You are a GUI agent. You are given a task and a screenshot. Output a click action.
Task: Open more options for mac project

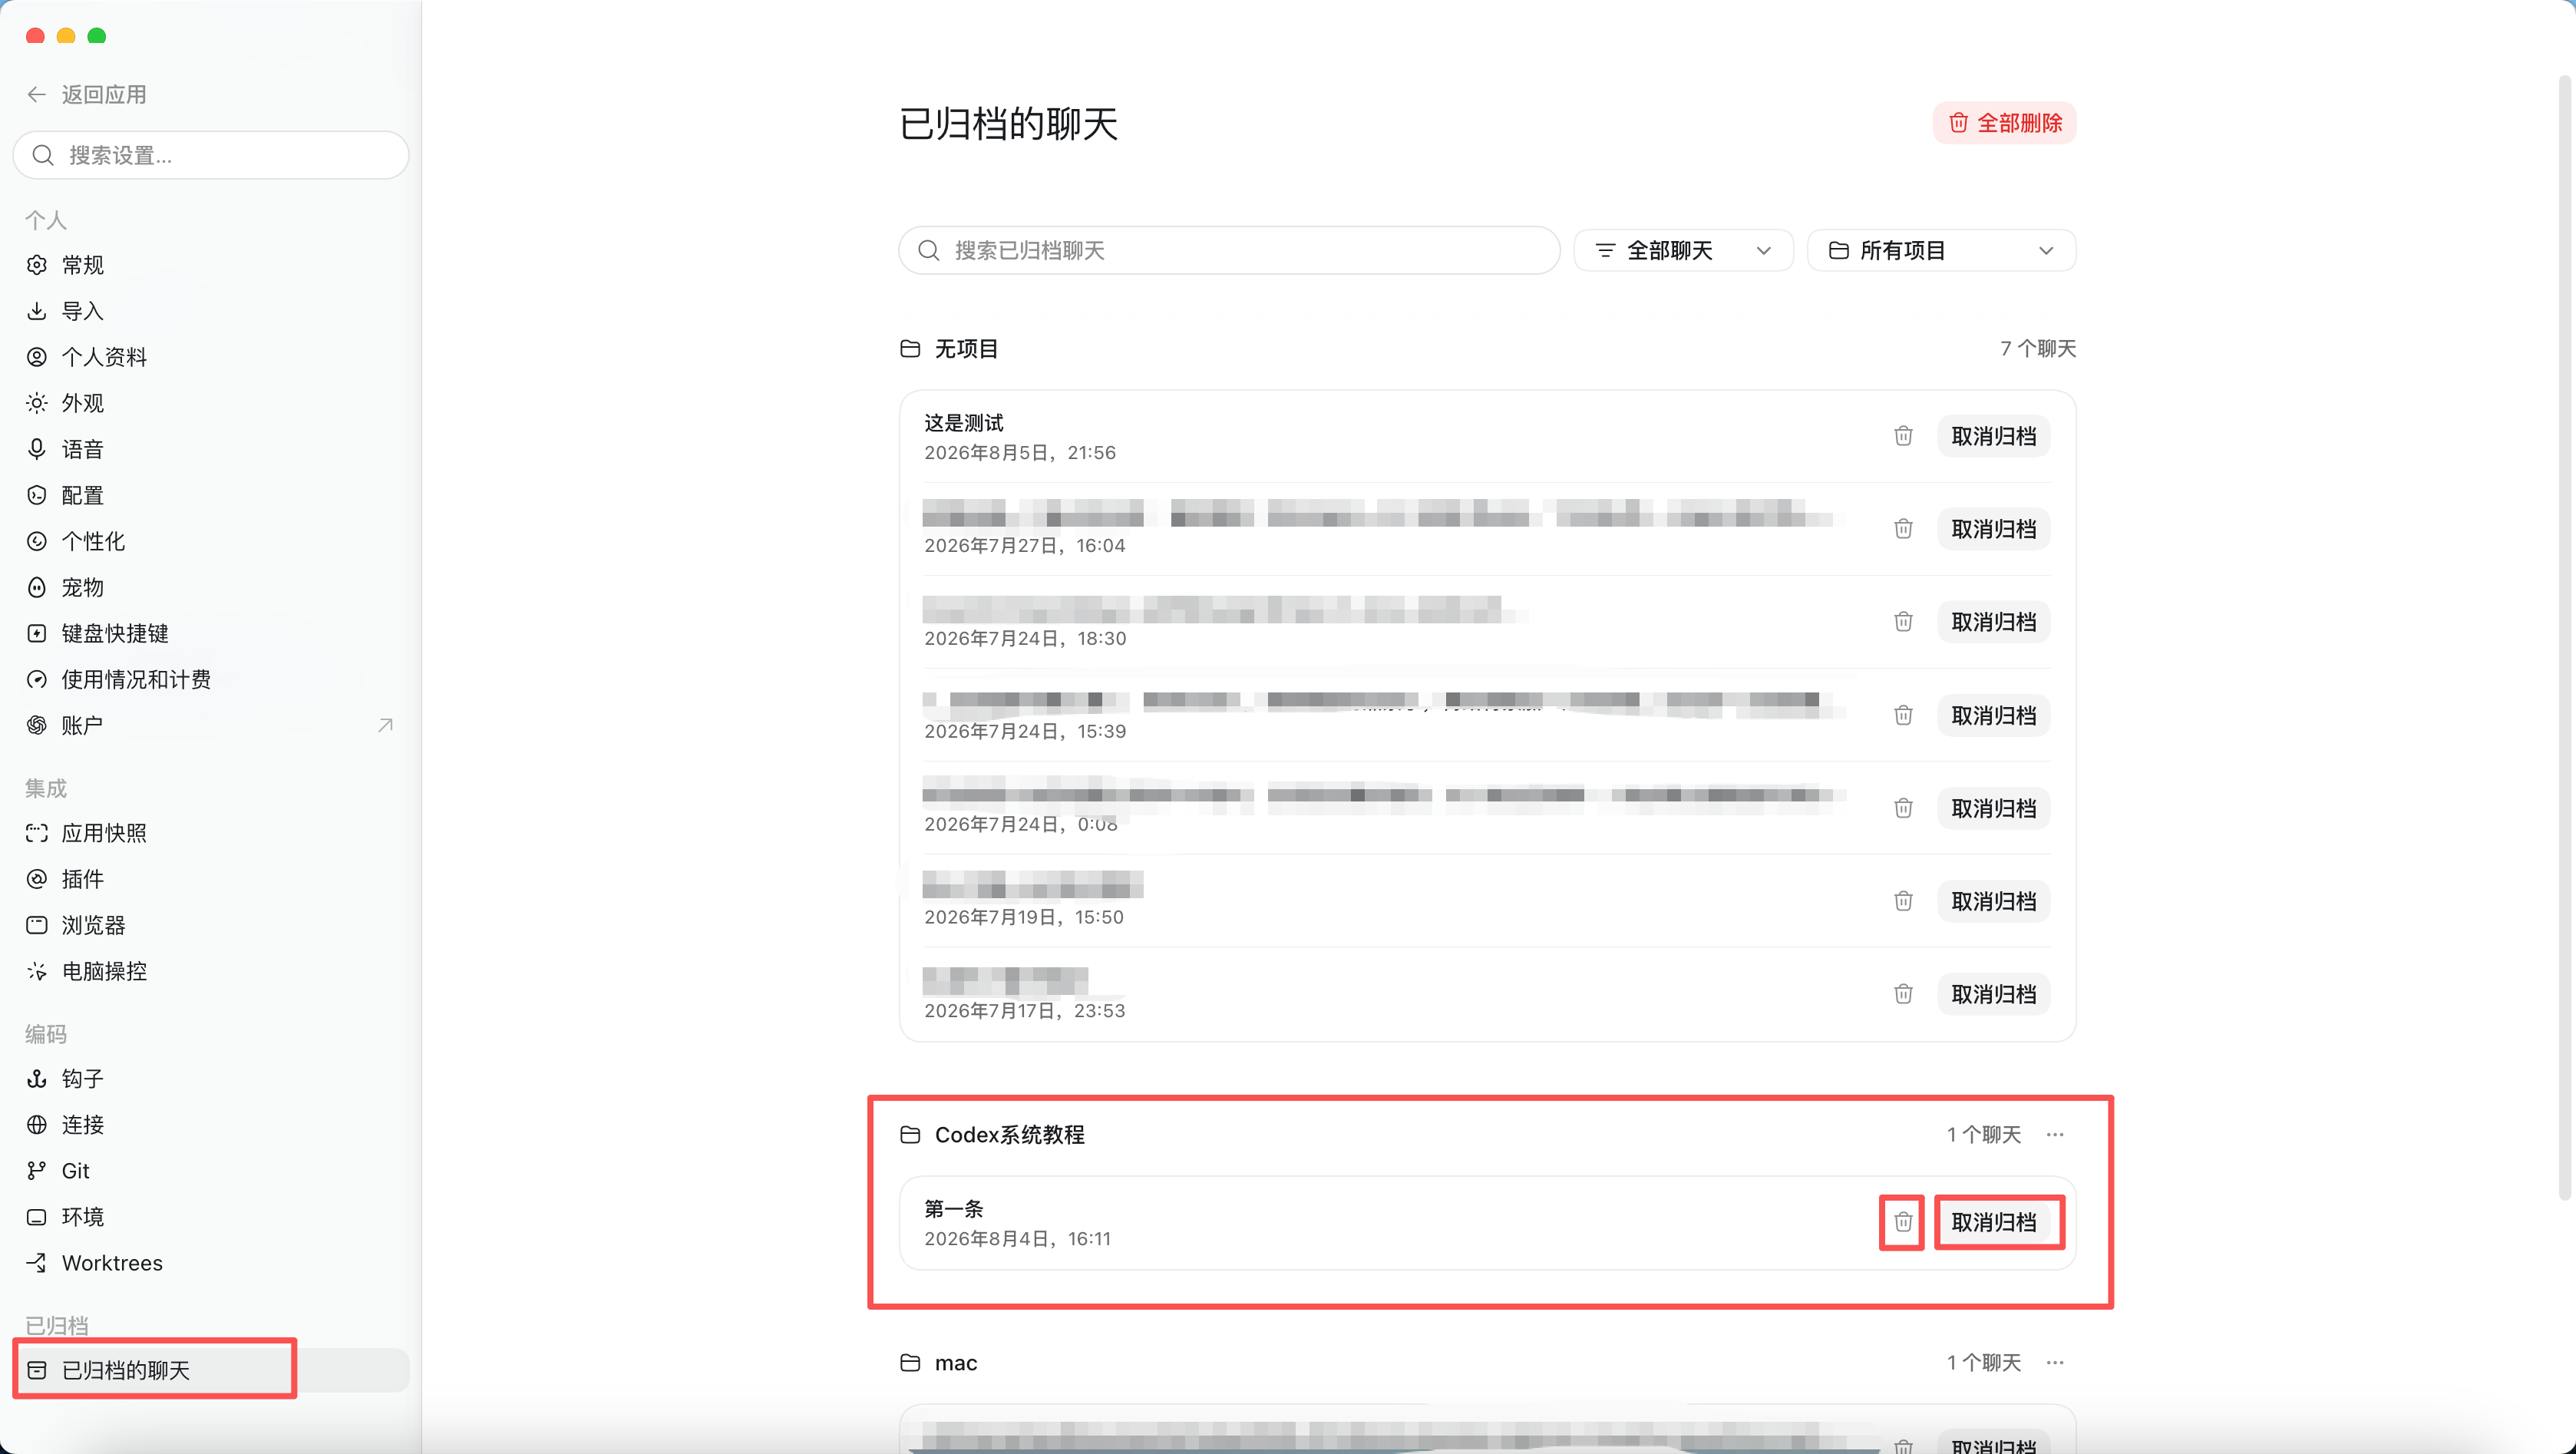2055,1362
